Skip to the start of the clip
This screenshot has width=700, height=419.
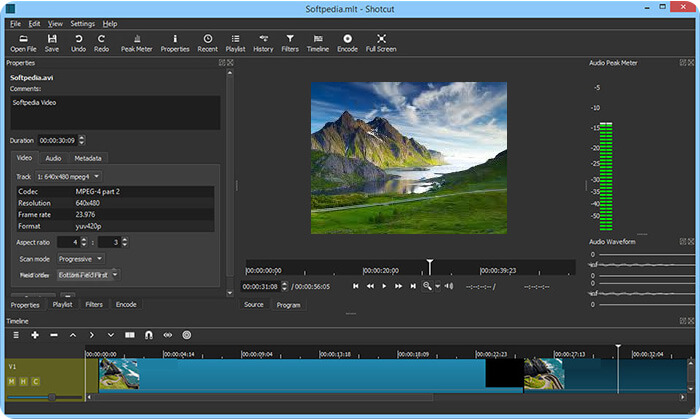pos(356,286)
